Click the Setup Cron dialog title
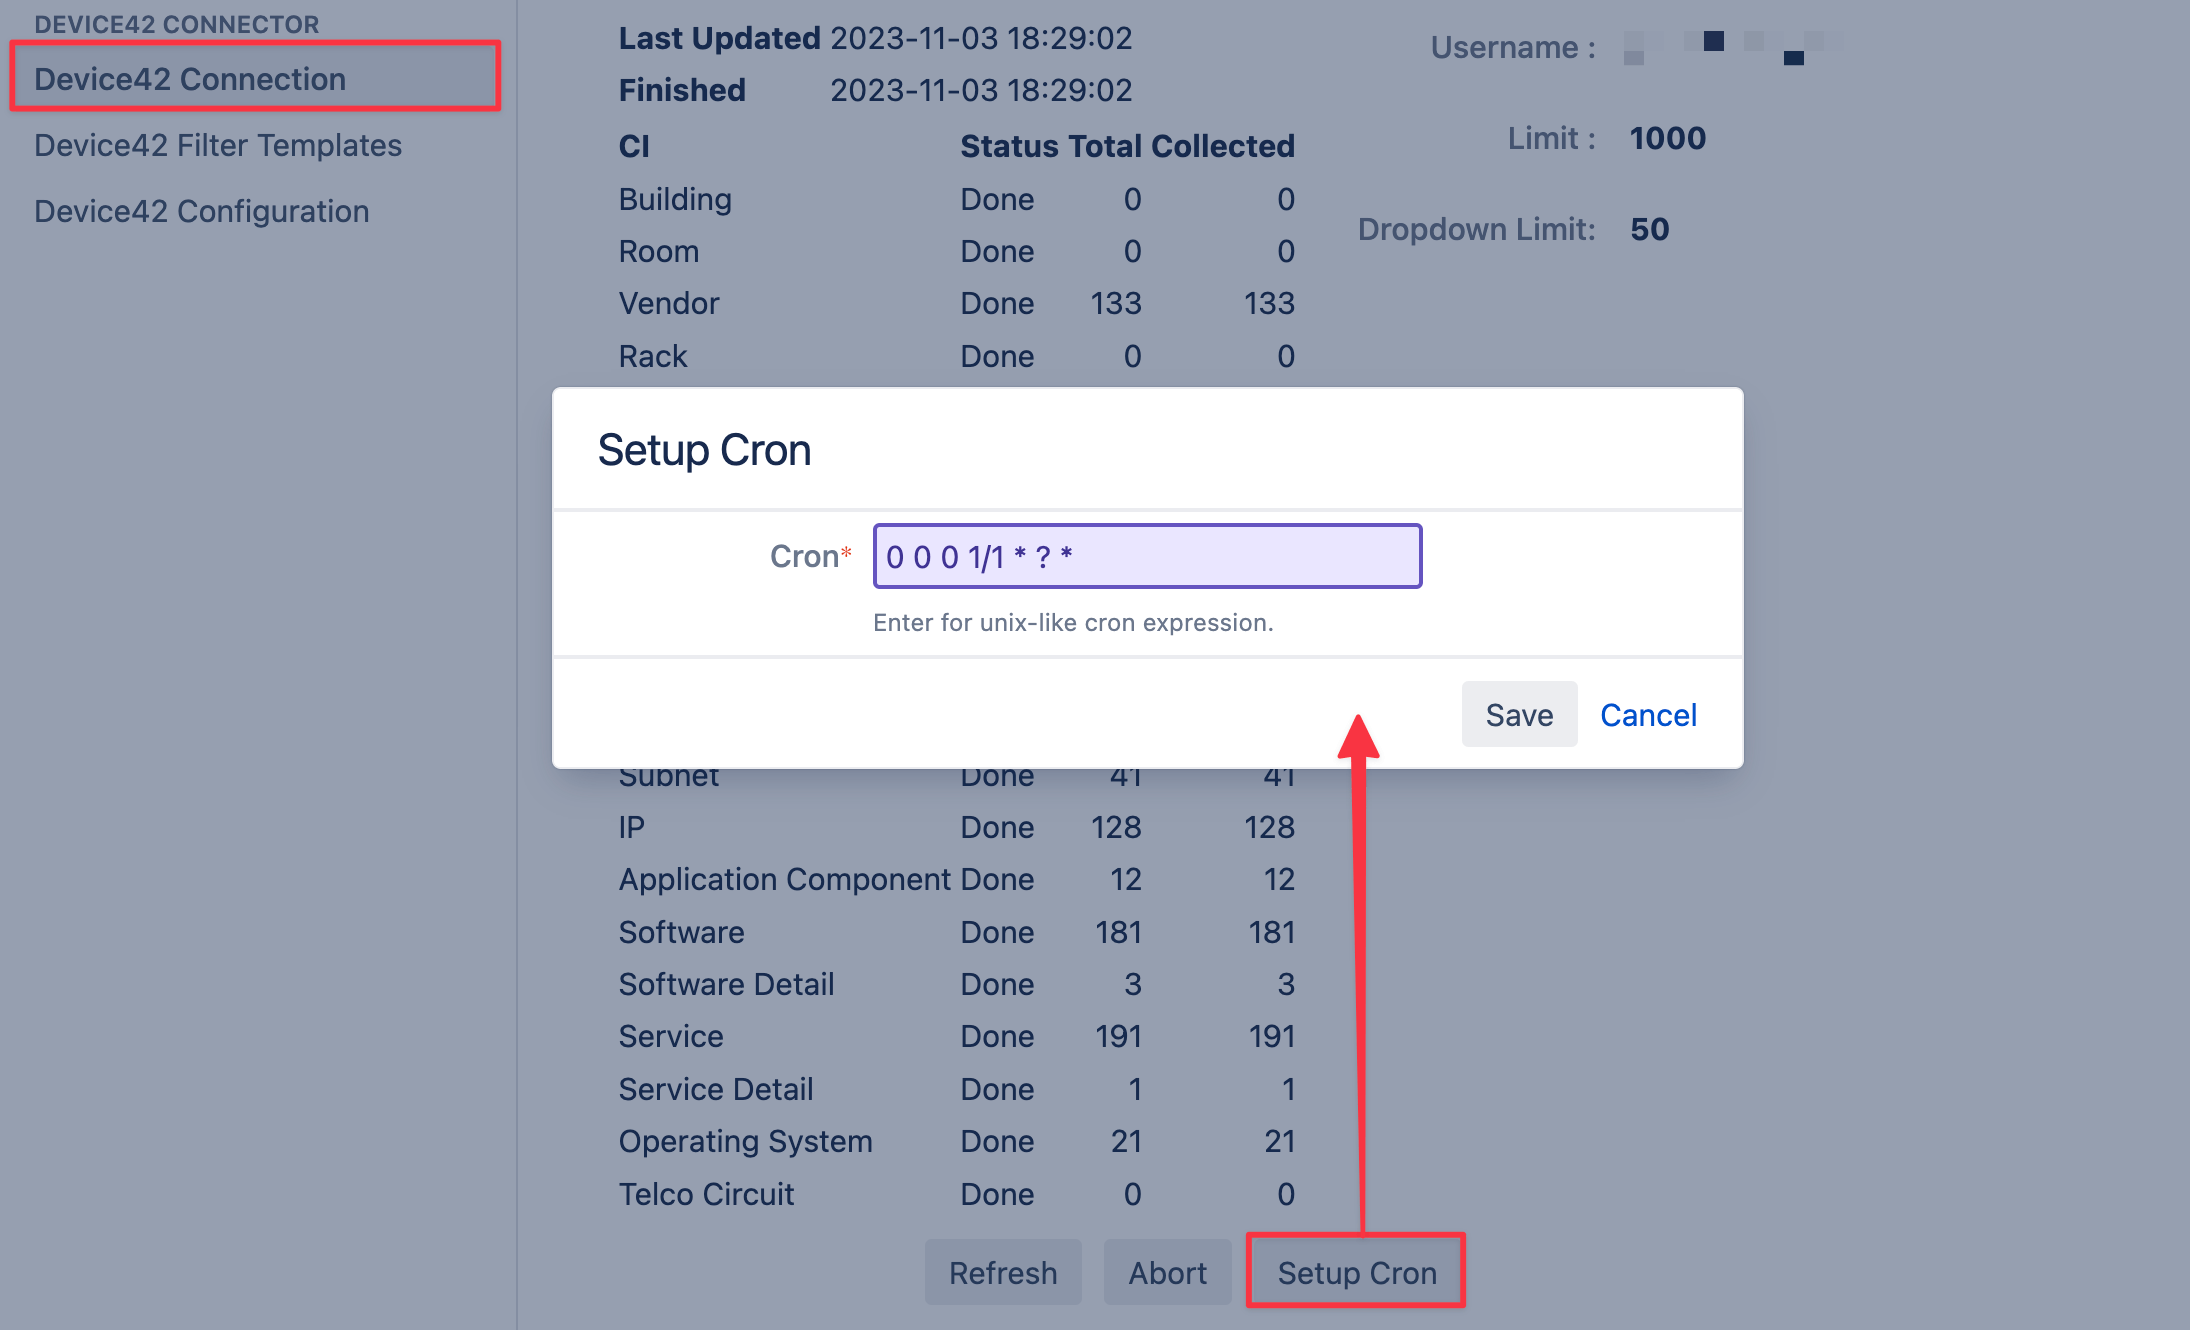The width and height of the screenshot is (2190, 1330). click(x=704, y=451)
